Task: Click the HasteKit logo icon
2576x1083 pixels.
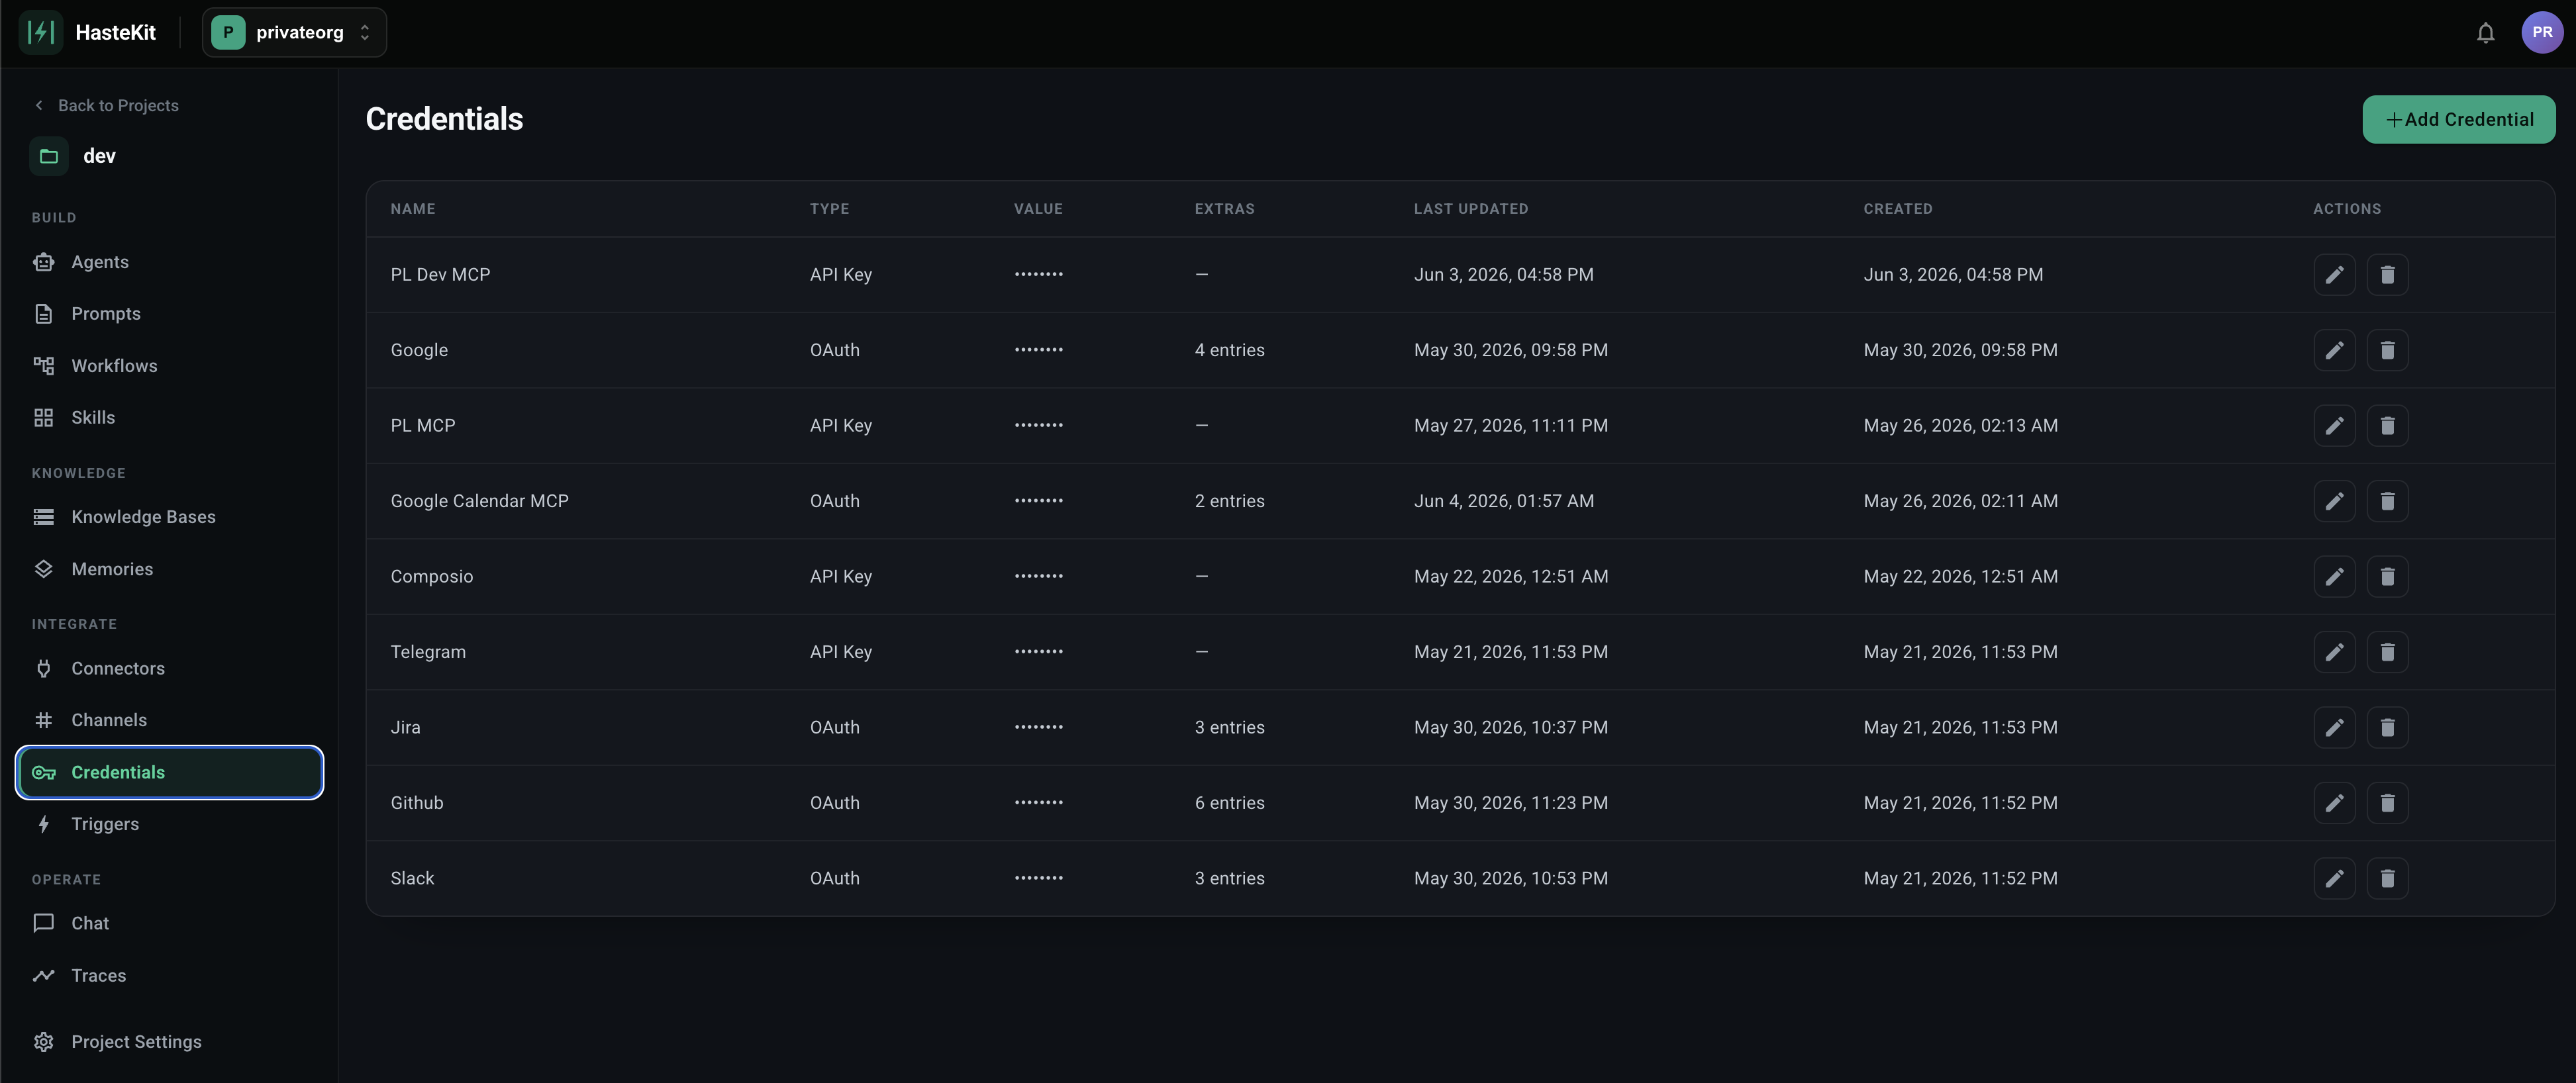Action: coord(41,33)
